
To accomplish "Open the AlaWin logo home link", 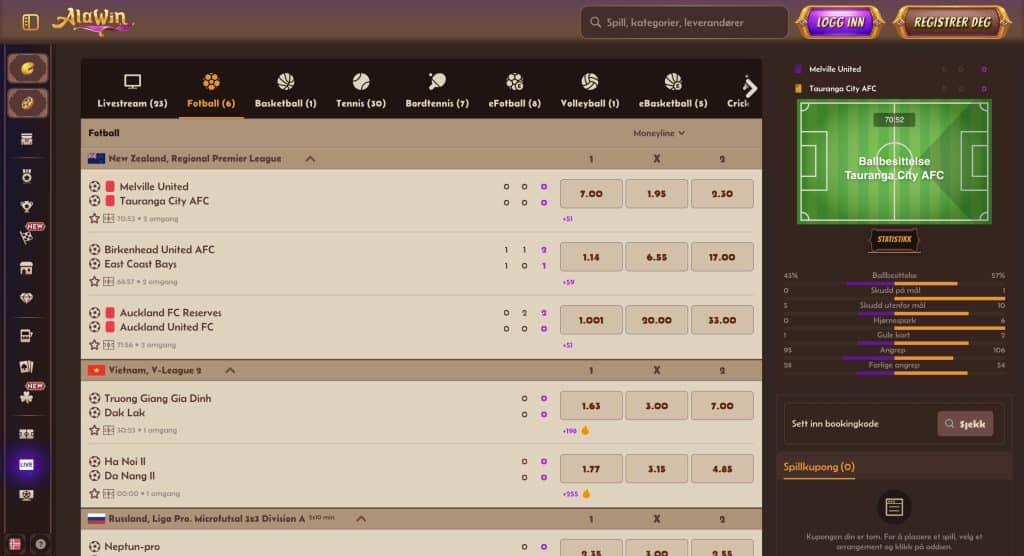I will 92,21.
